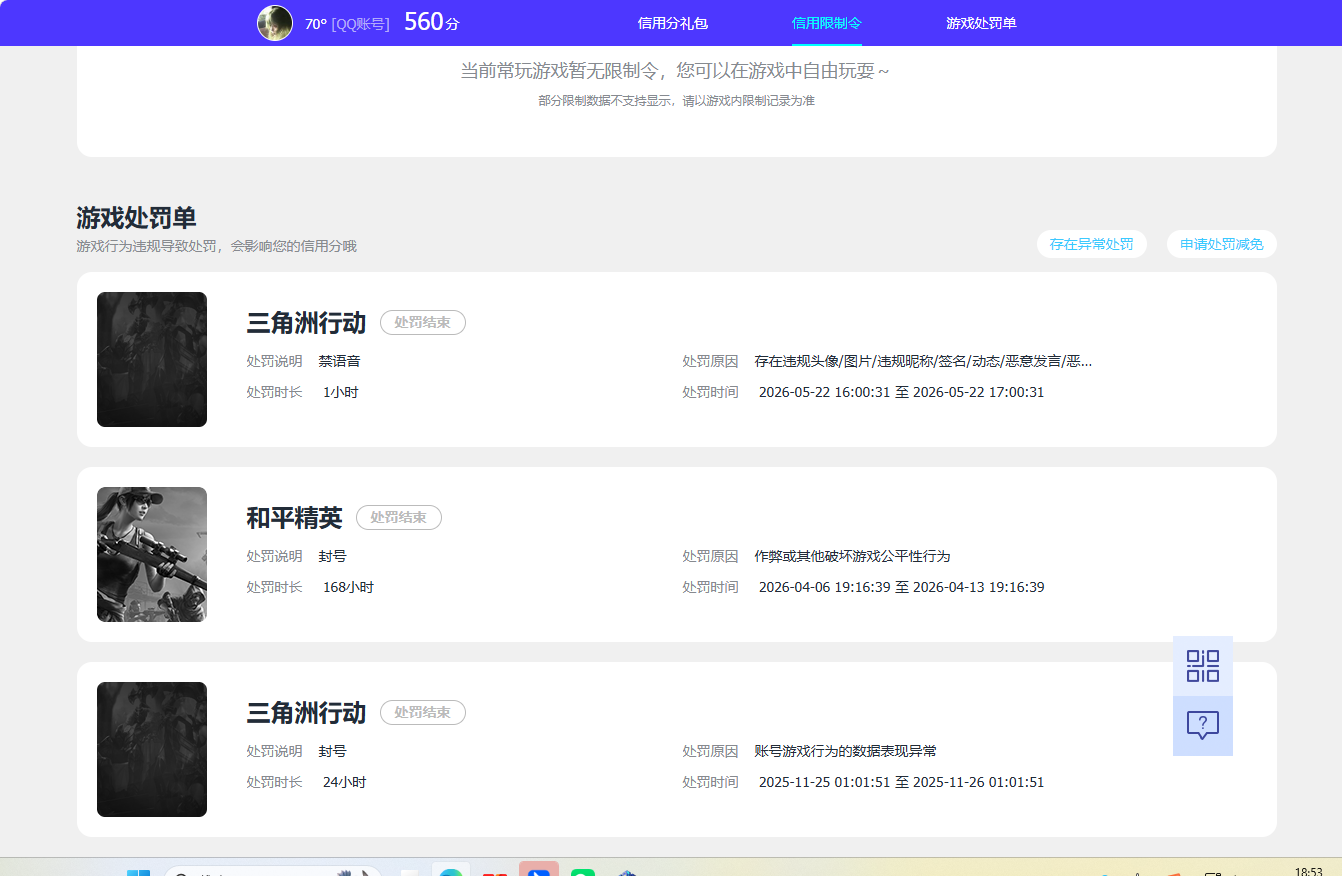Viewport: 1342px width, 876px height.
Task: Click the 游戏处罚单 section heading
Action: point(136,218)
